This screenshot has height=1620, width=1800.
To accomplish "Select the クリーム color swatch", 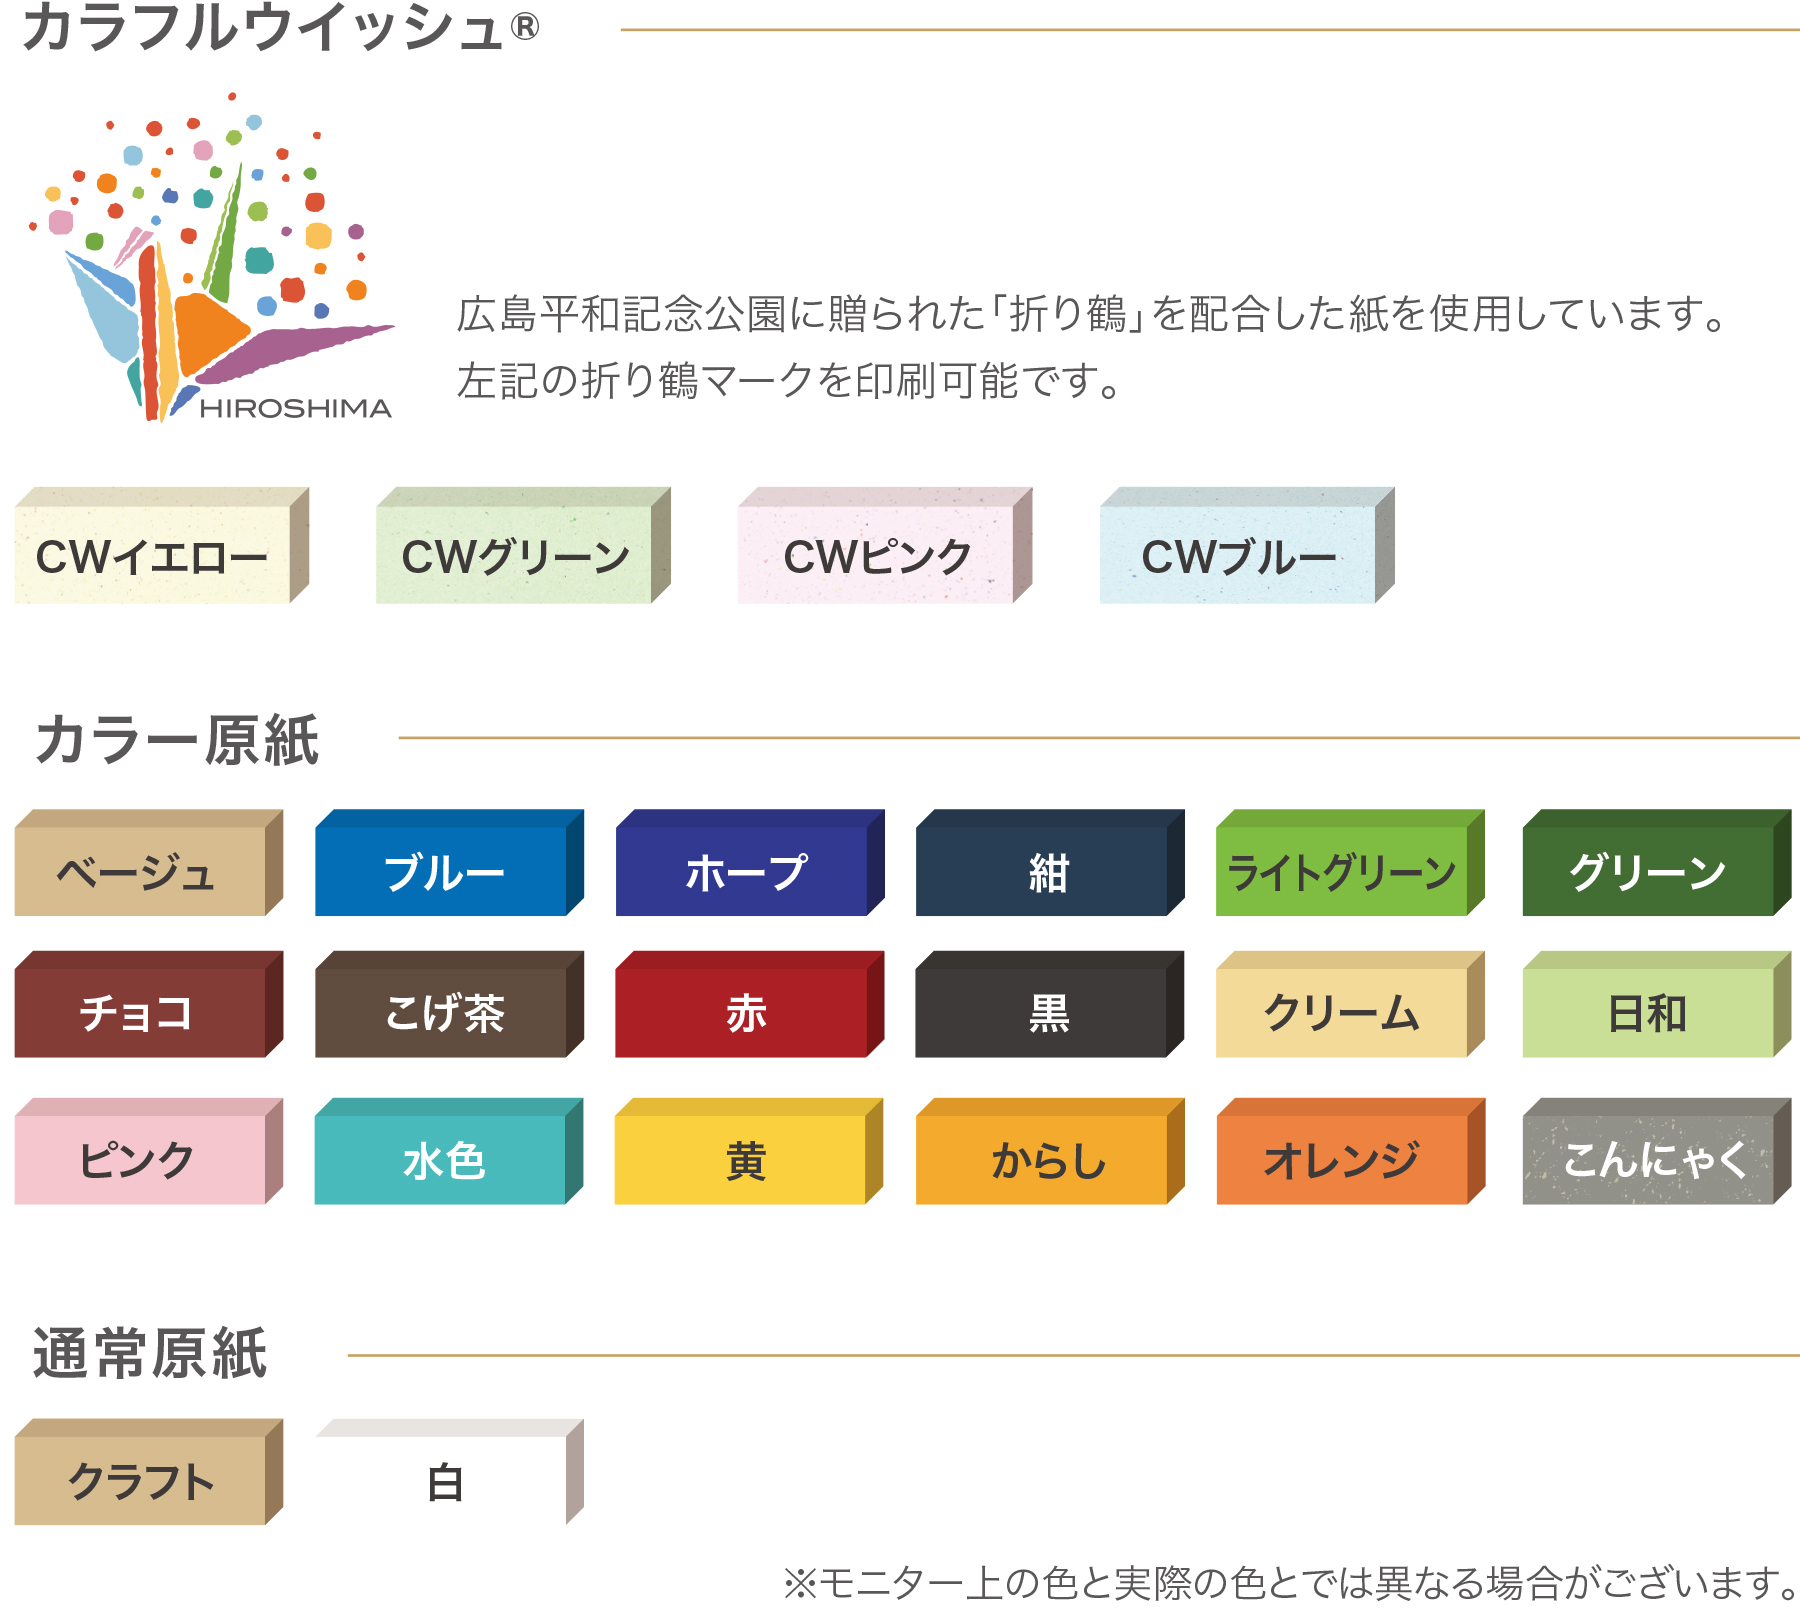I will pyautogui.click(x=1350, y=1004).
